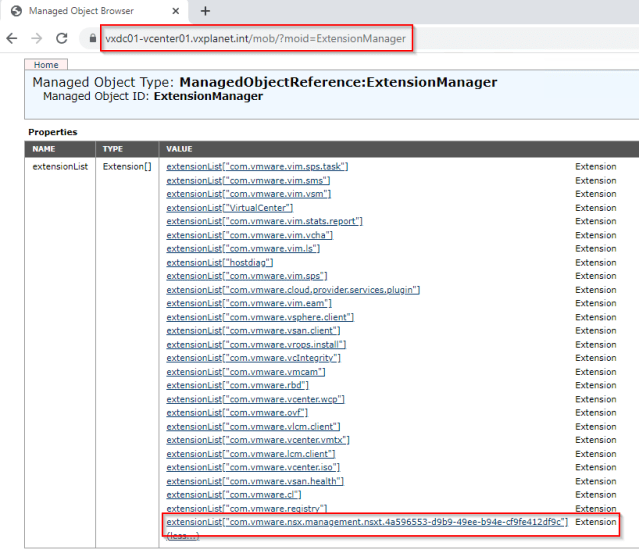Viewport: 639px width, 557px height.
Task: Open extensionList com.vmware.vim.vcha link
Action: coord(249,235)
